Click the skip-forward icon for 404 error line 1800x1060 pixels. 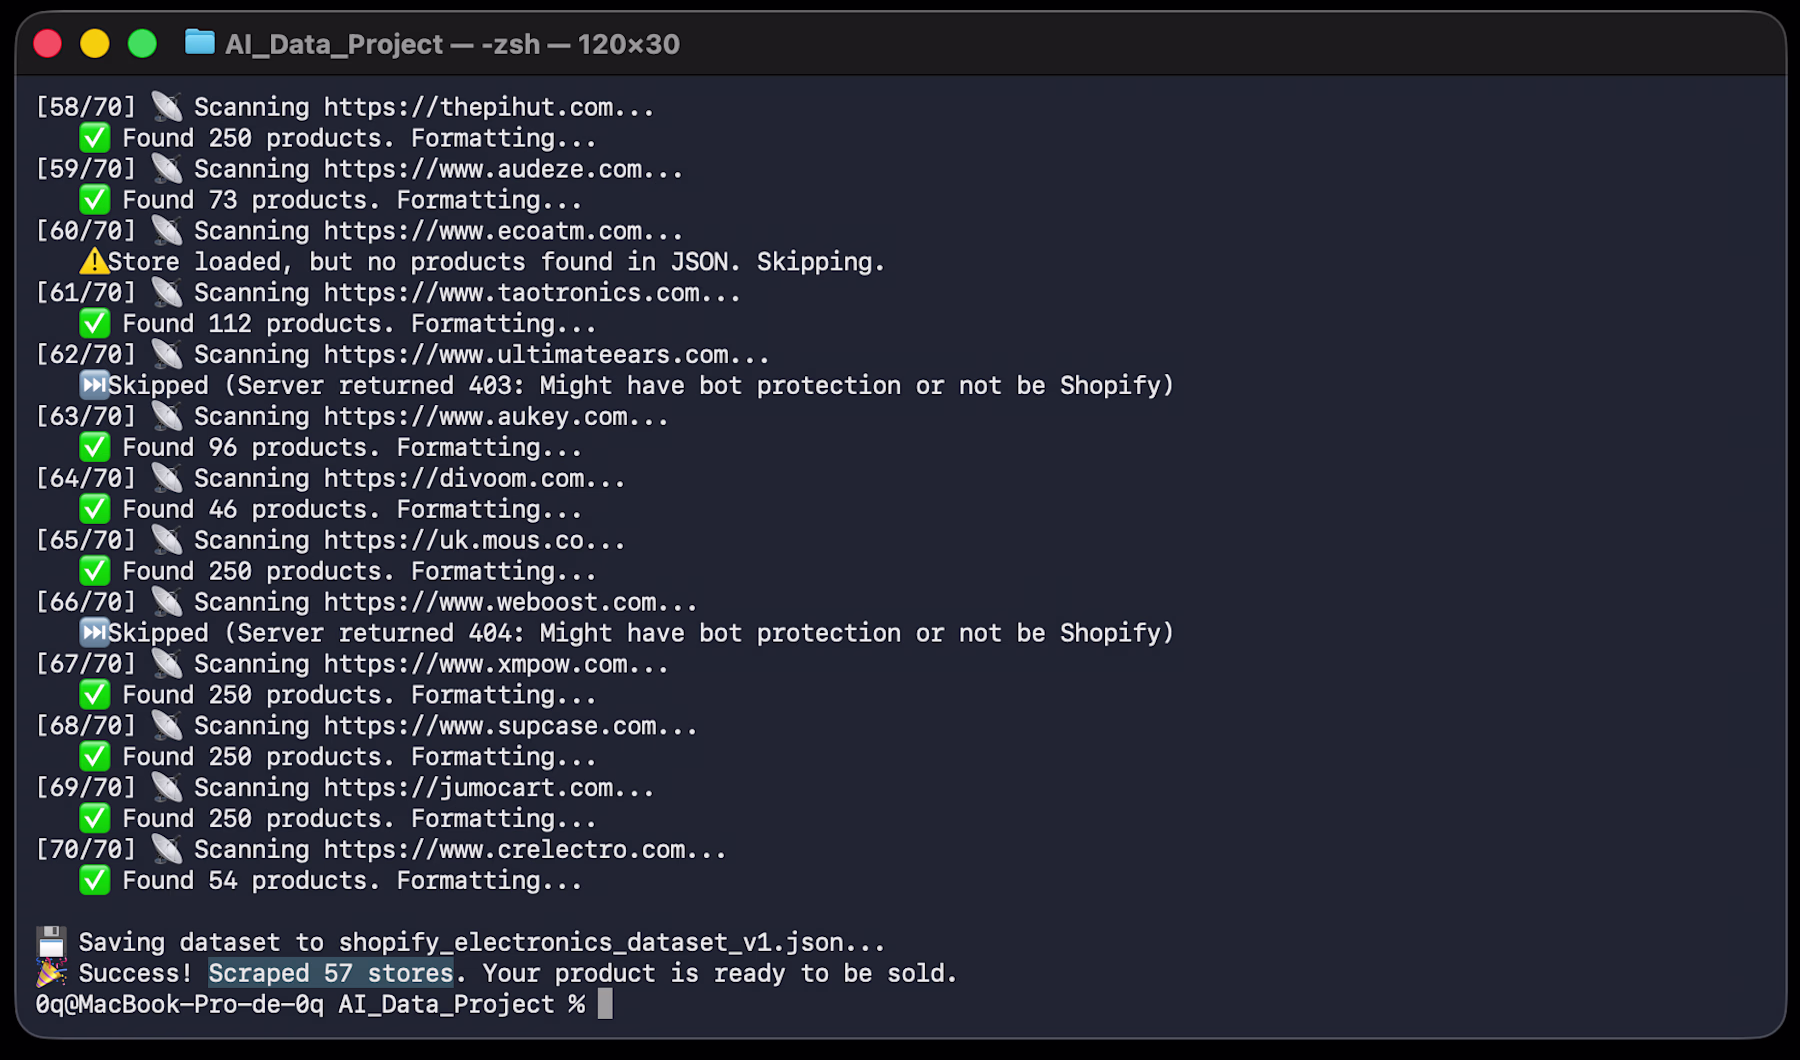[94, 633]
